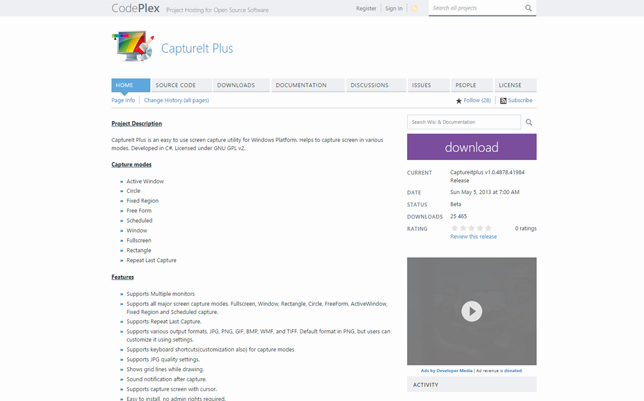Screen dimensions: 644x401
Task: Click the rating stars for the release
Action: pos(471,228)
